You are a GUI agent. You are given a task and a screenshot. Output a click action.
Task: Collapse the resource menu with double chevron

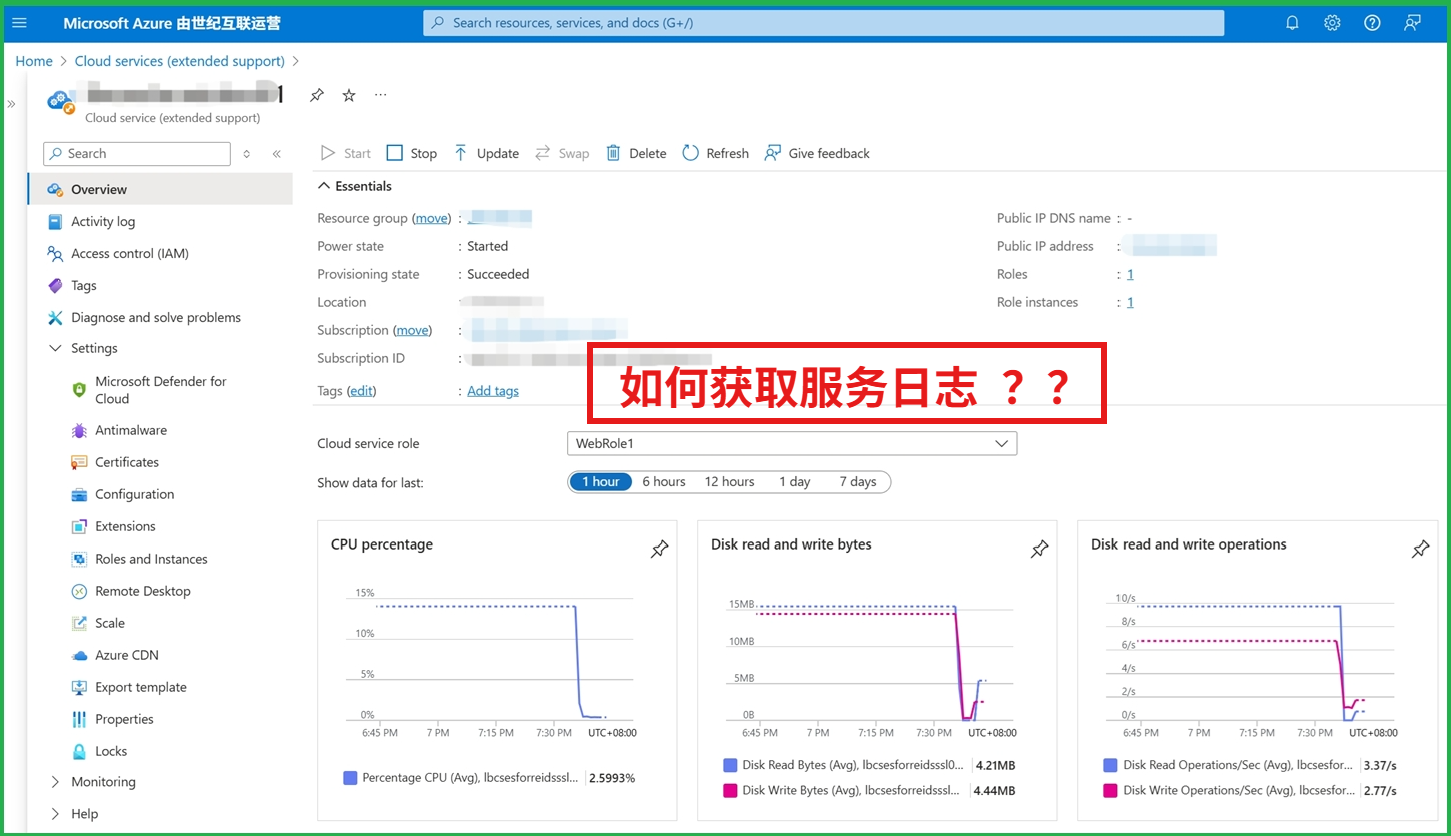(x=277, y=154)
